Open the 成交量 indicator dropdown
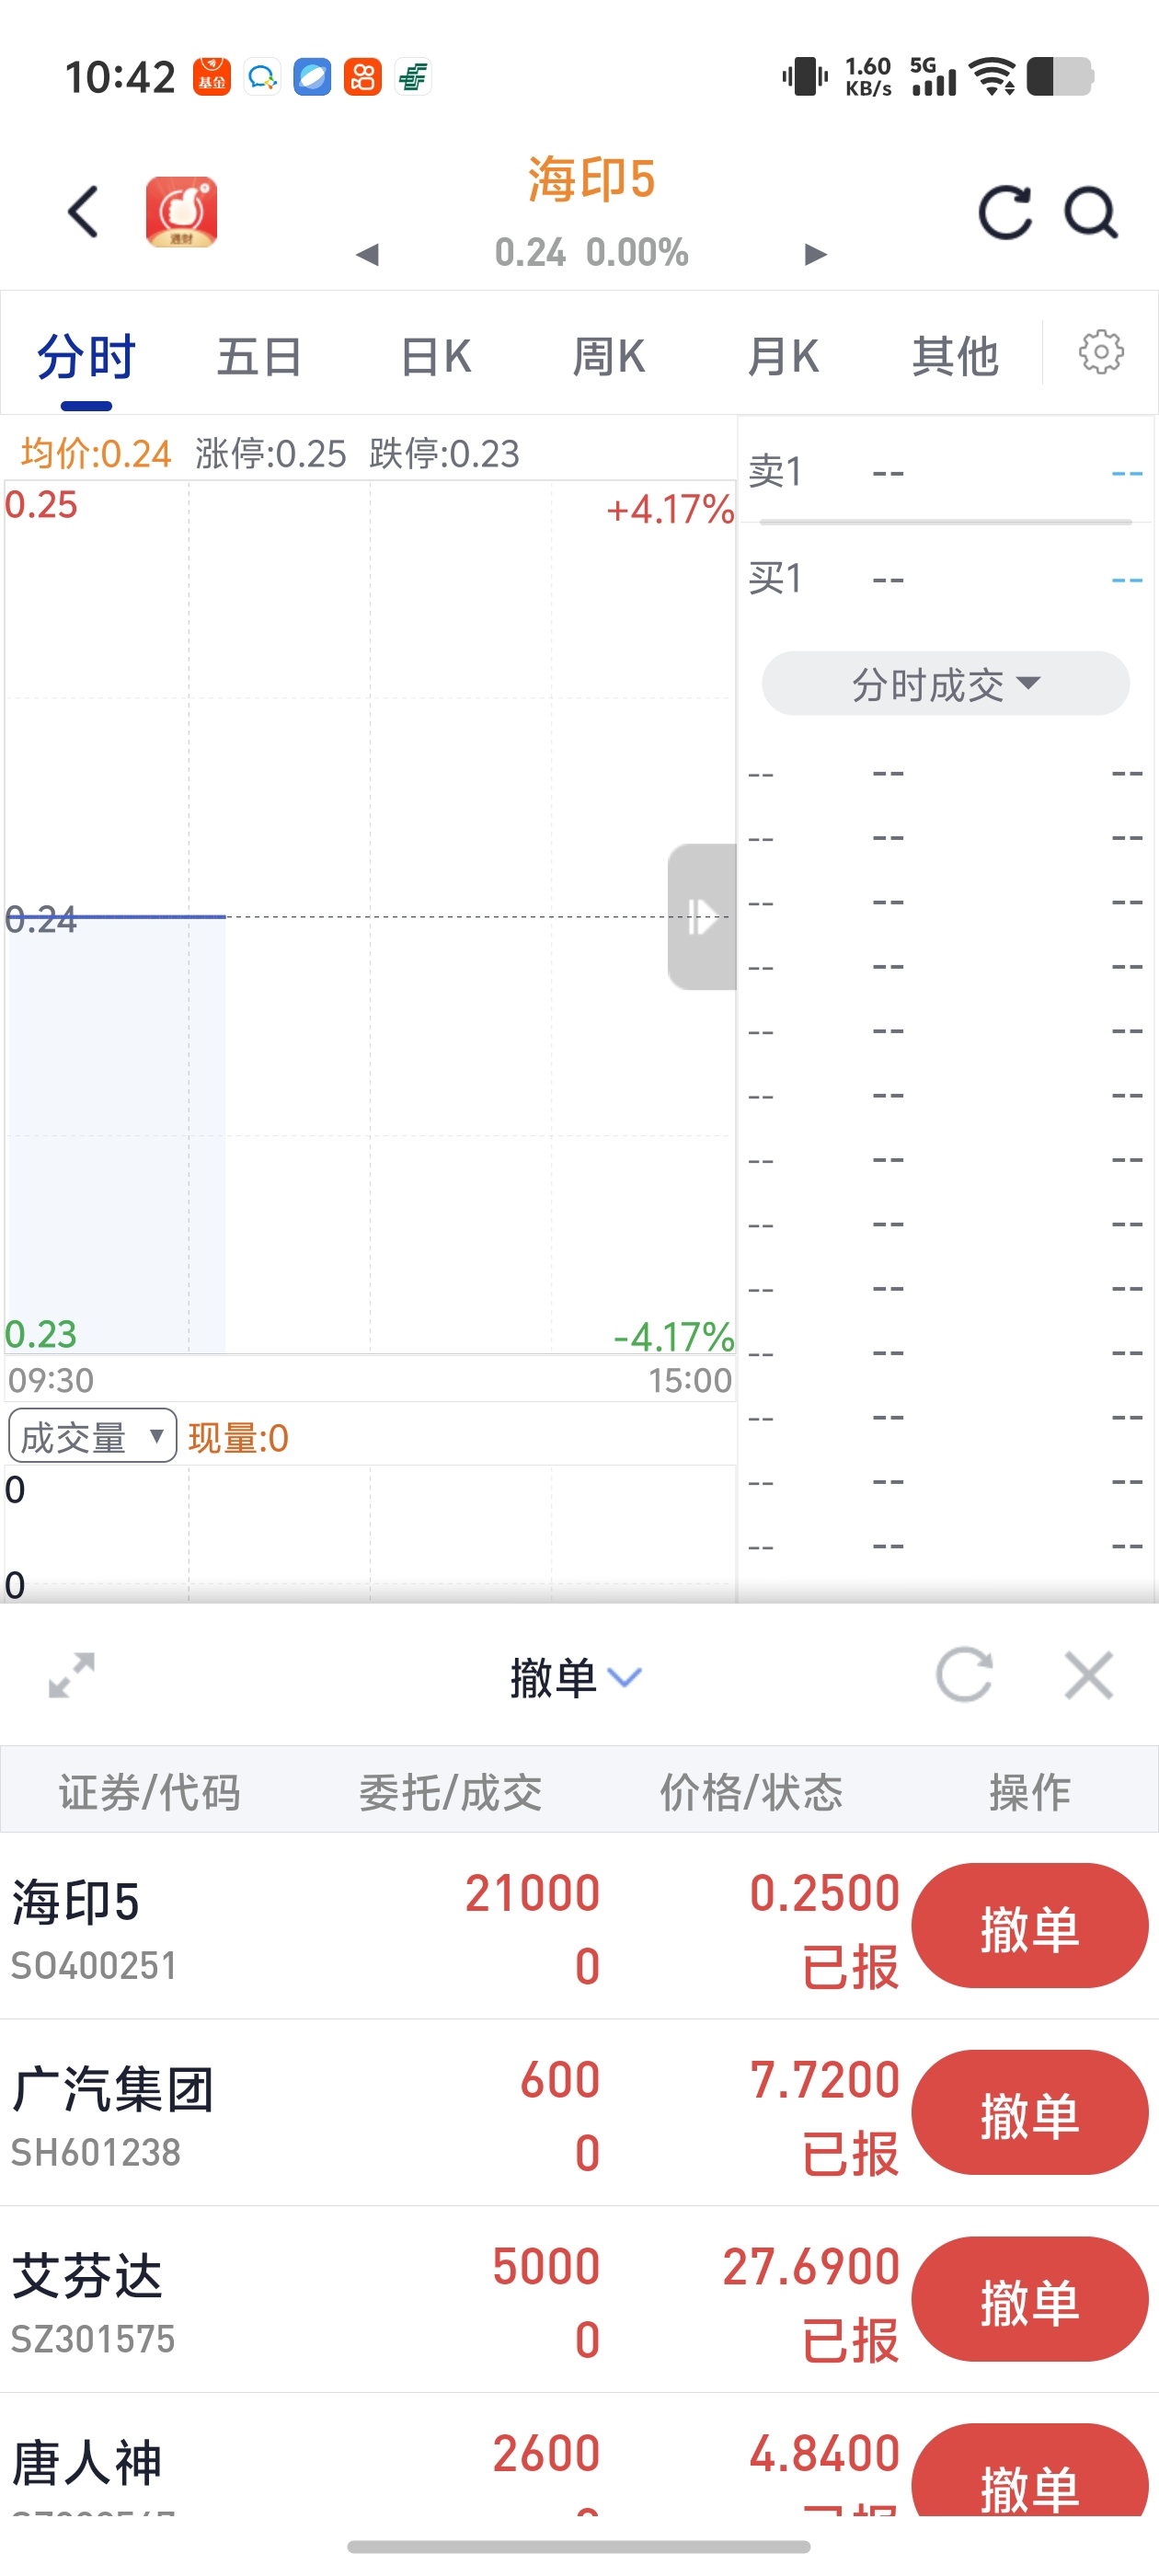Screen dimensions: 1159x2576 92,1436
